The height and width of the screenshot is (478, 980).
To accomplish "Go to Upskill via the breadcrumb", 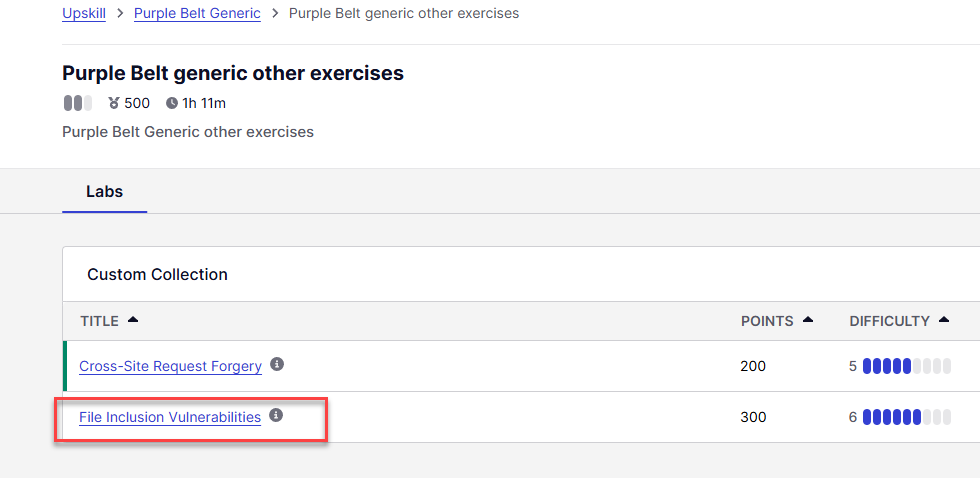I will coord(84,14).
